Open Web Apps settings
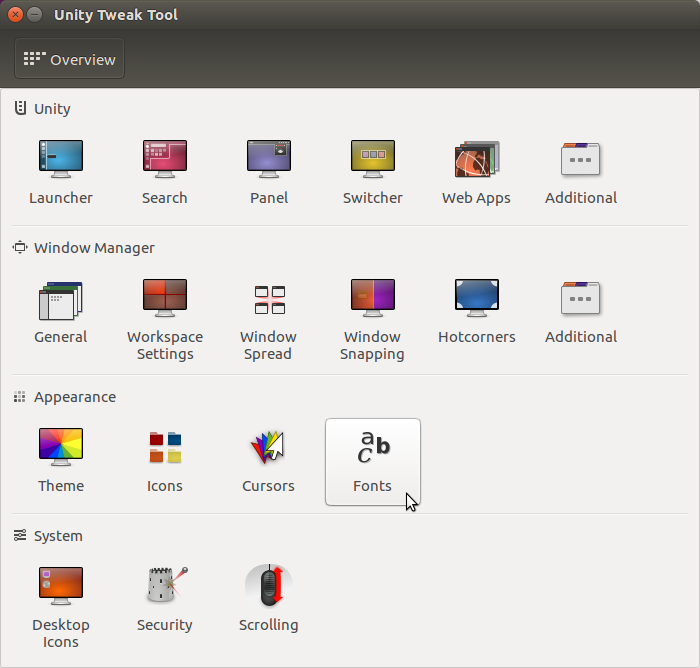The height and width of the screenshot is (668, 700). 476,171
